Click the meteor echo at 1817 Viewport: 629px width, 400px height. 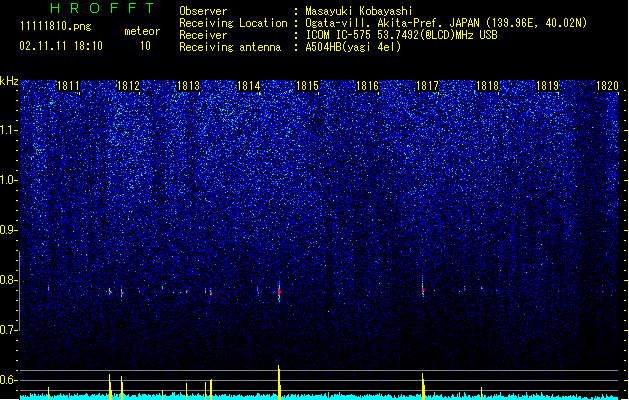pos(423,289)
